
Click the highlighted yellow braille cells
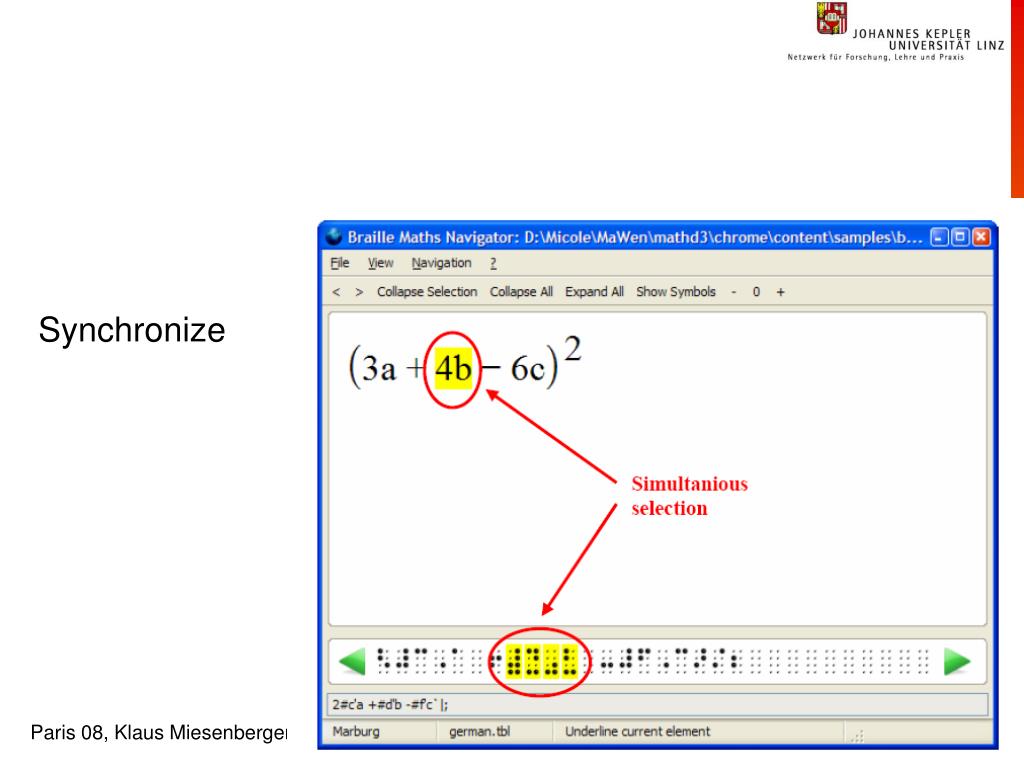[541, 662]
